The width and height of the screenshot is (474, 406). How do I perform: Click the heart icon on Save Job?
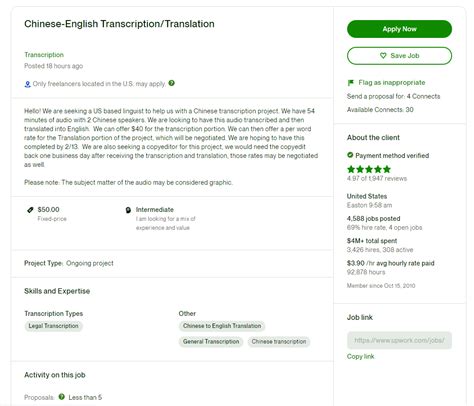pyautogui.click(x=383, y=56)
